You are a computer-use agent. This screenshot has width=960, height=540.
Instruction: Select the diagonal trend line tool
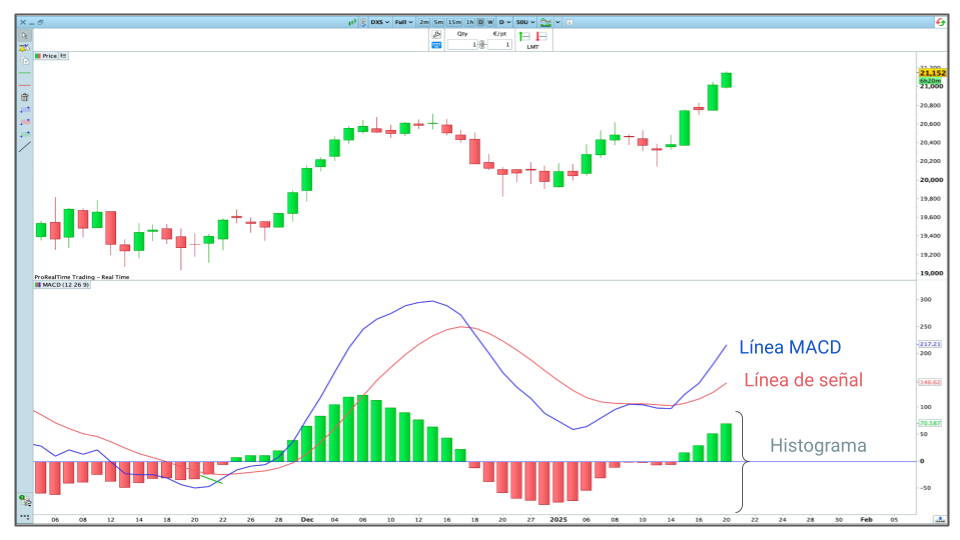pyautogui.click(x=24, y=147)
